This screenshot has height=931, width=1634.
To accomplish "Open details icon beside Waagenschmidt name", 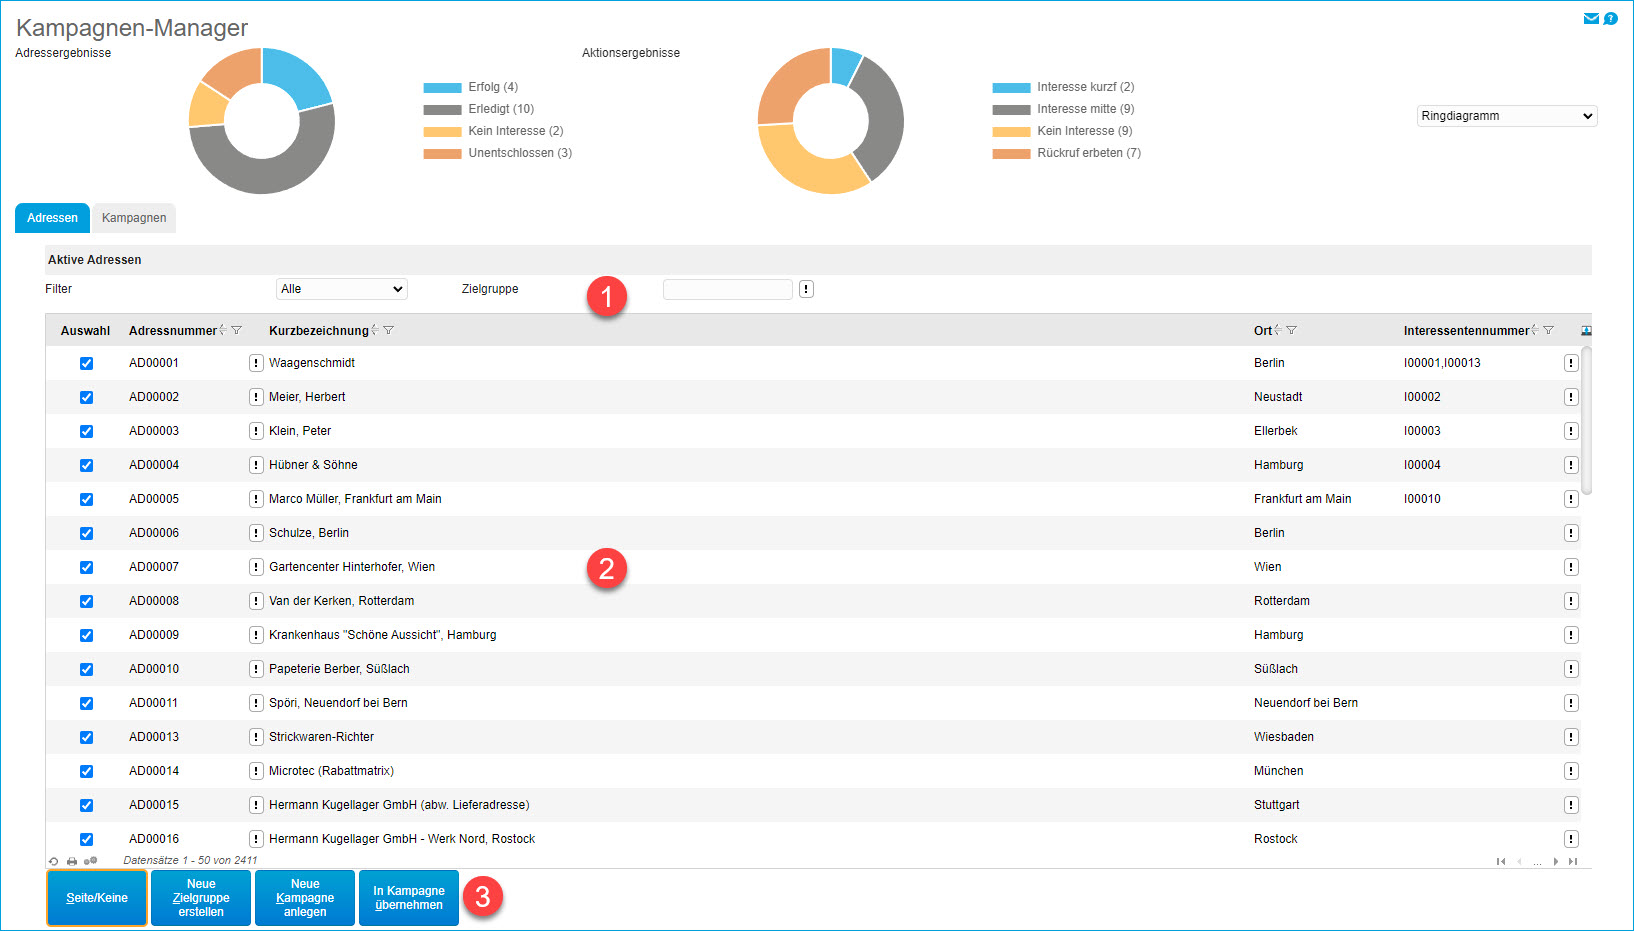I will coord(256,363).
